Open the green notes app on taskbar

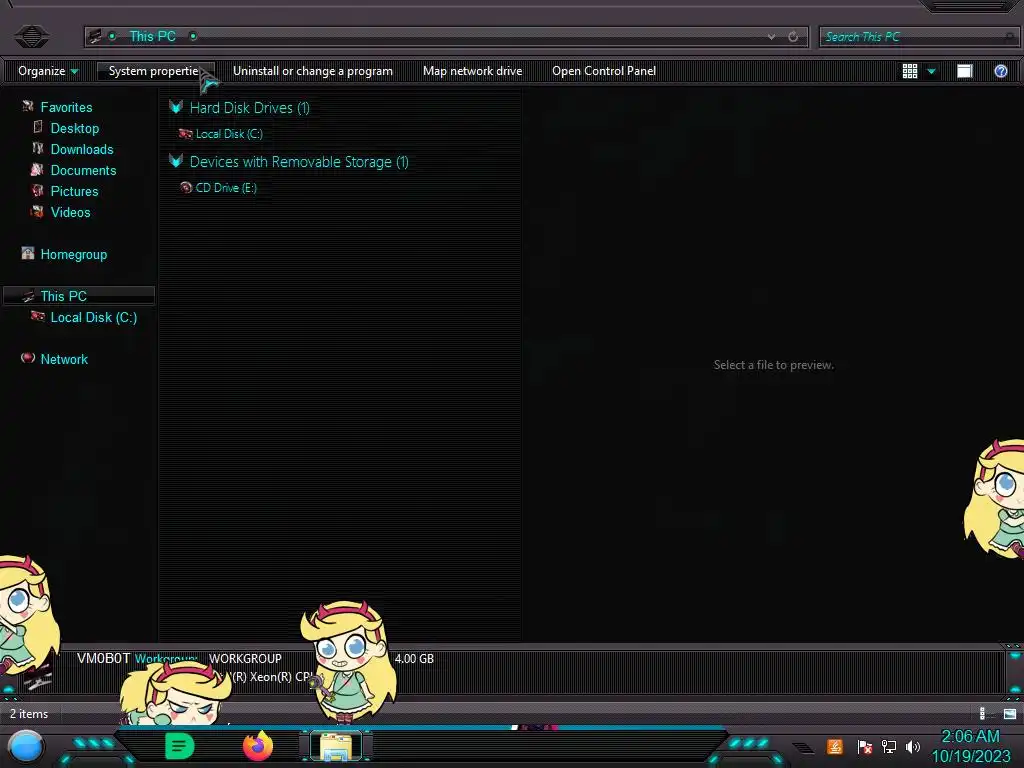tap(179, 746)
